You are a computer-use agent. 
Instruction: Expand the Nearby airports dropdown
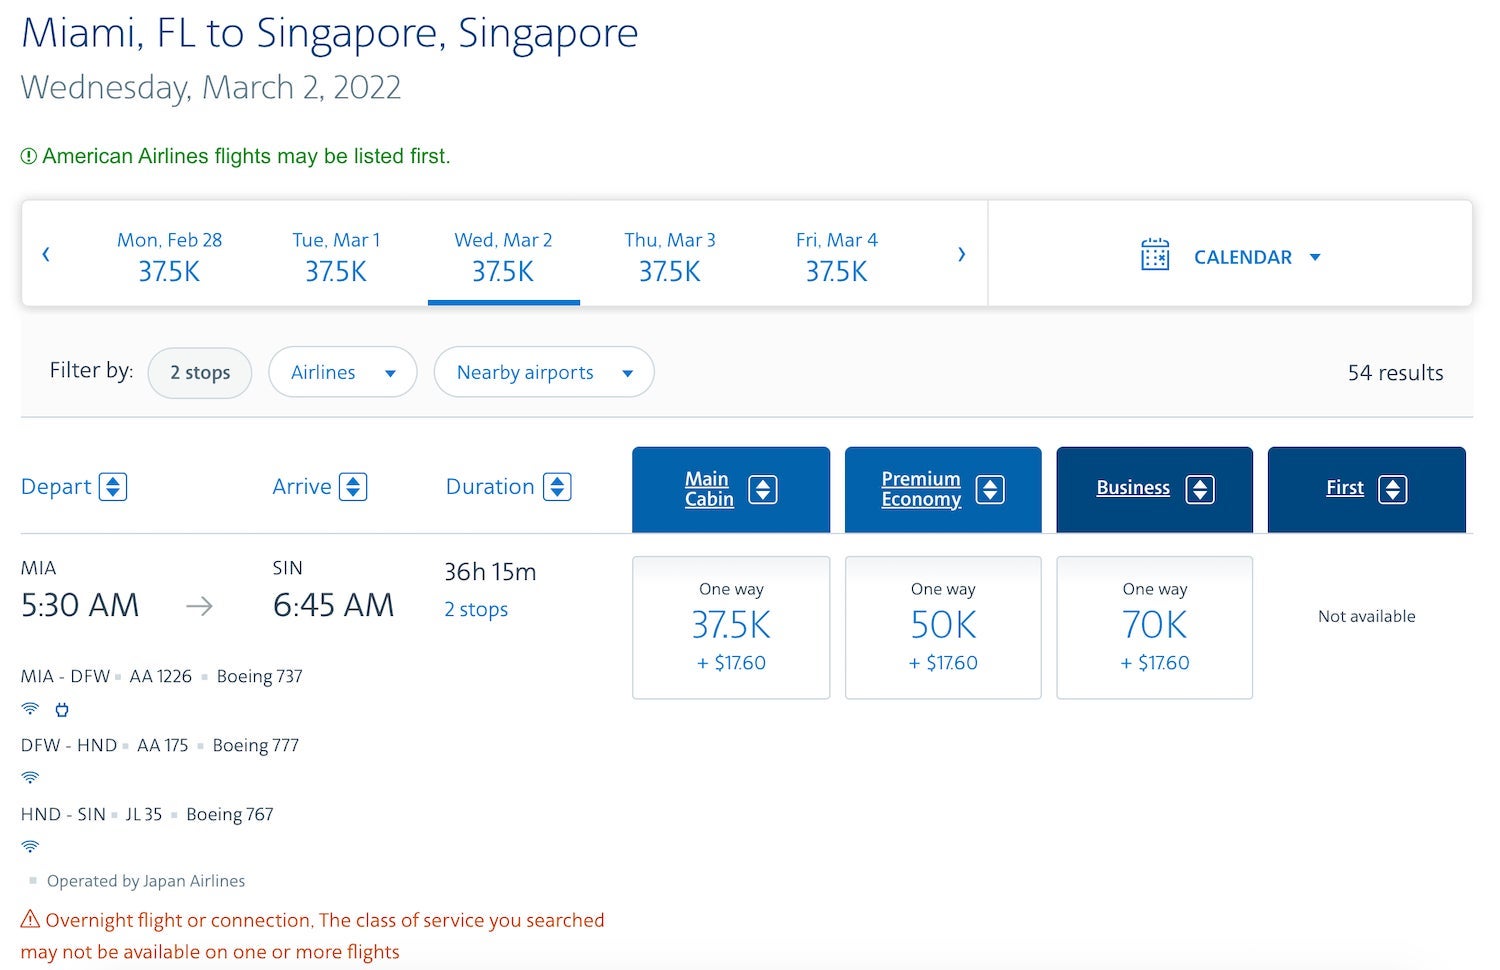click(544, 372)
